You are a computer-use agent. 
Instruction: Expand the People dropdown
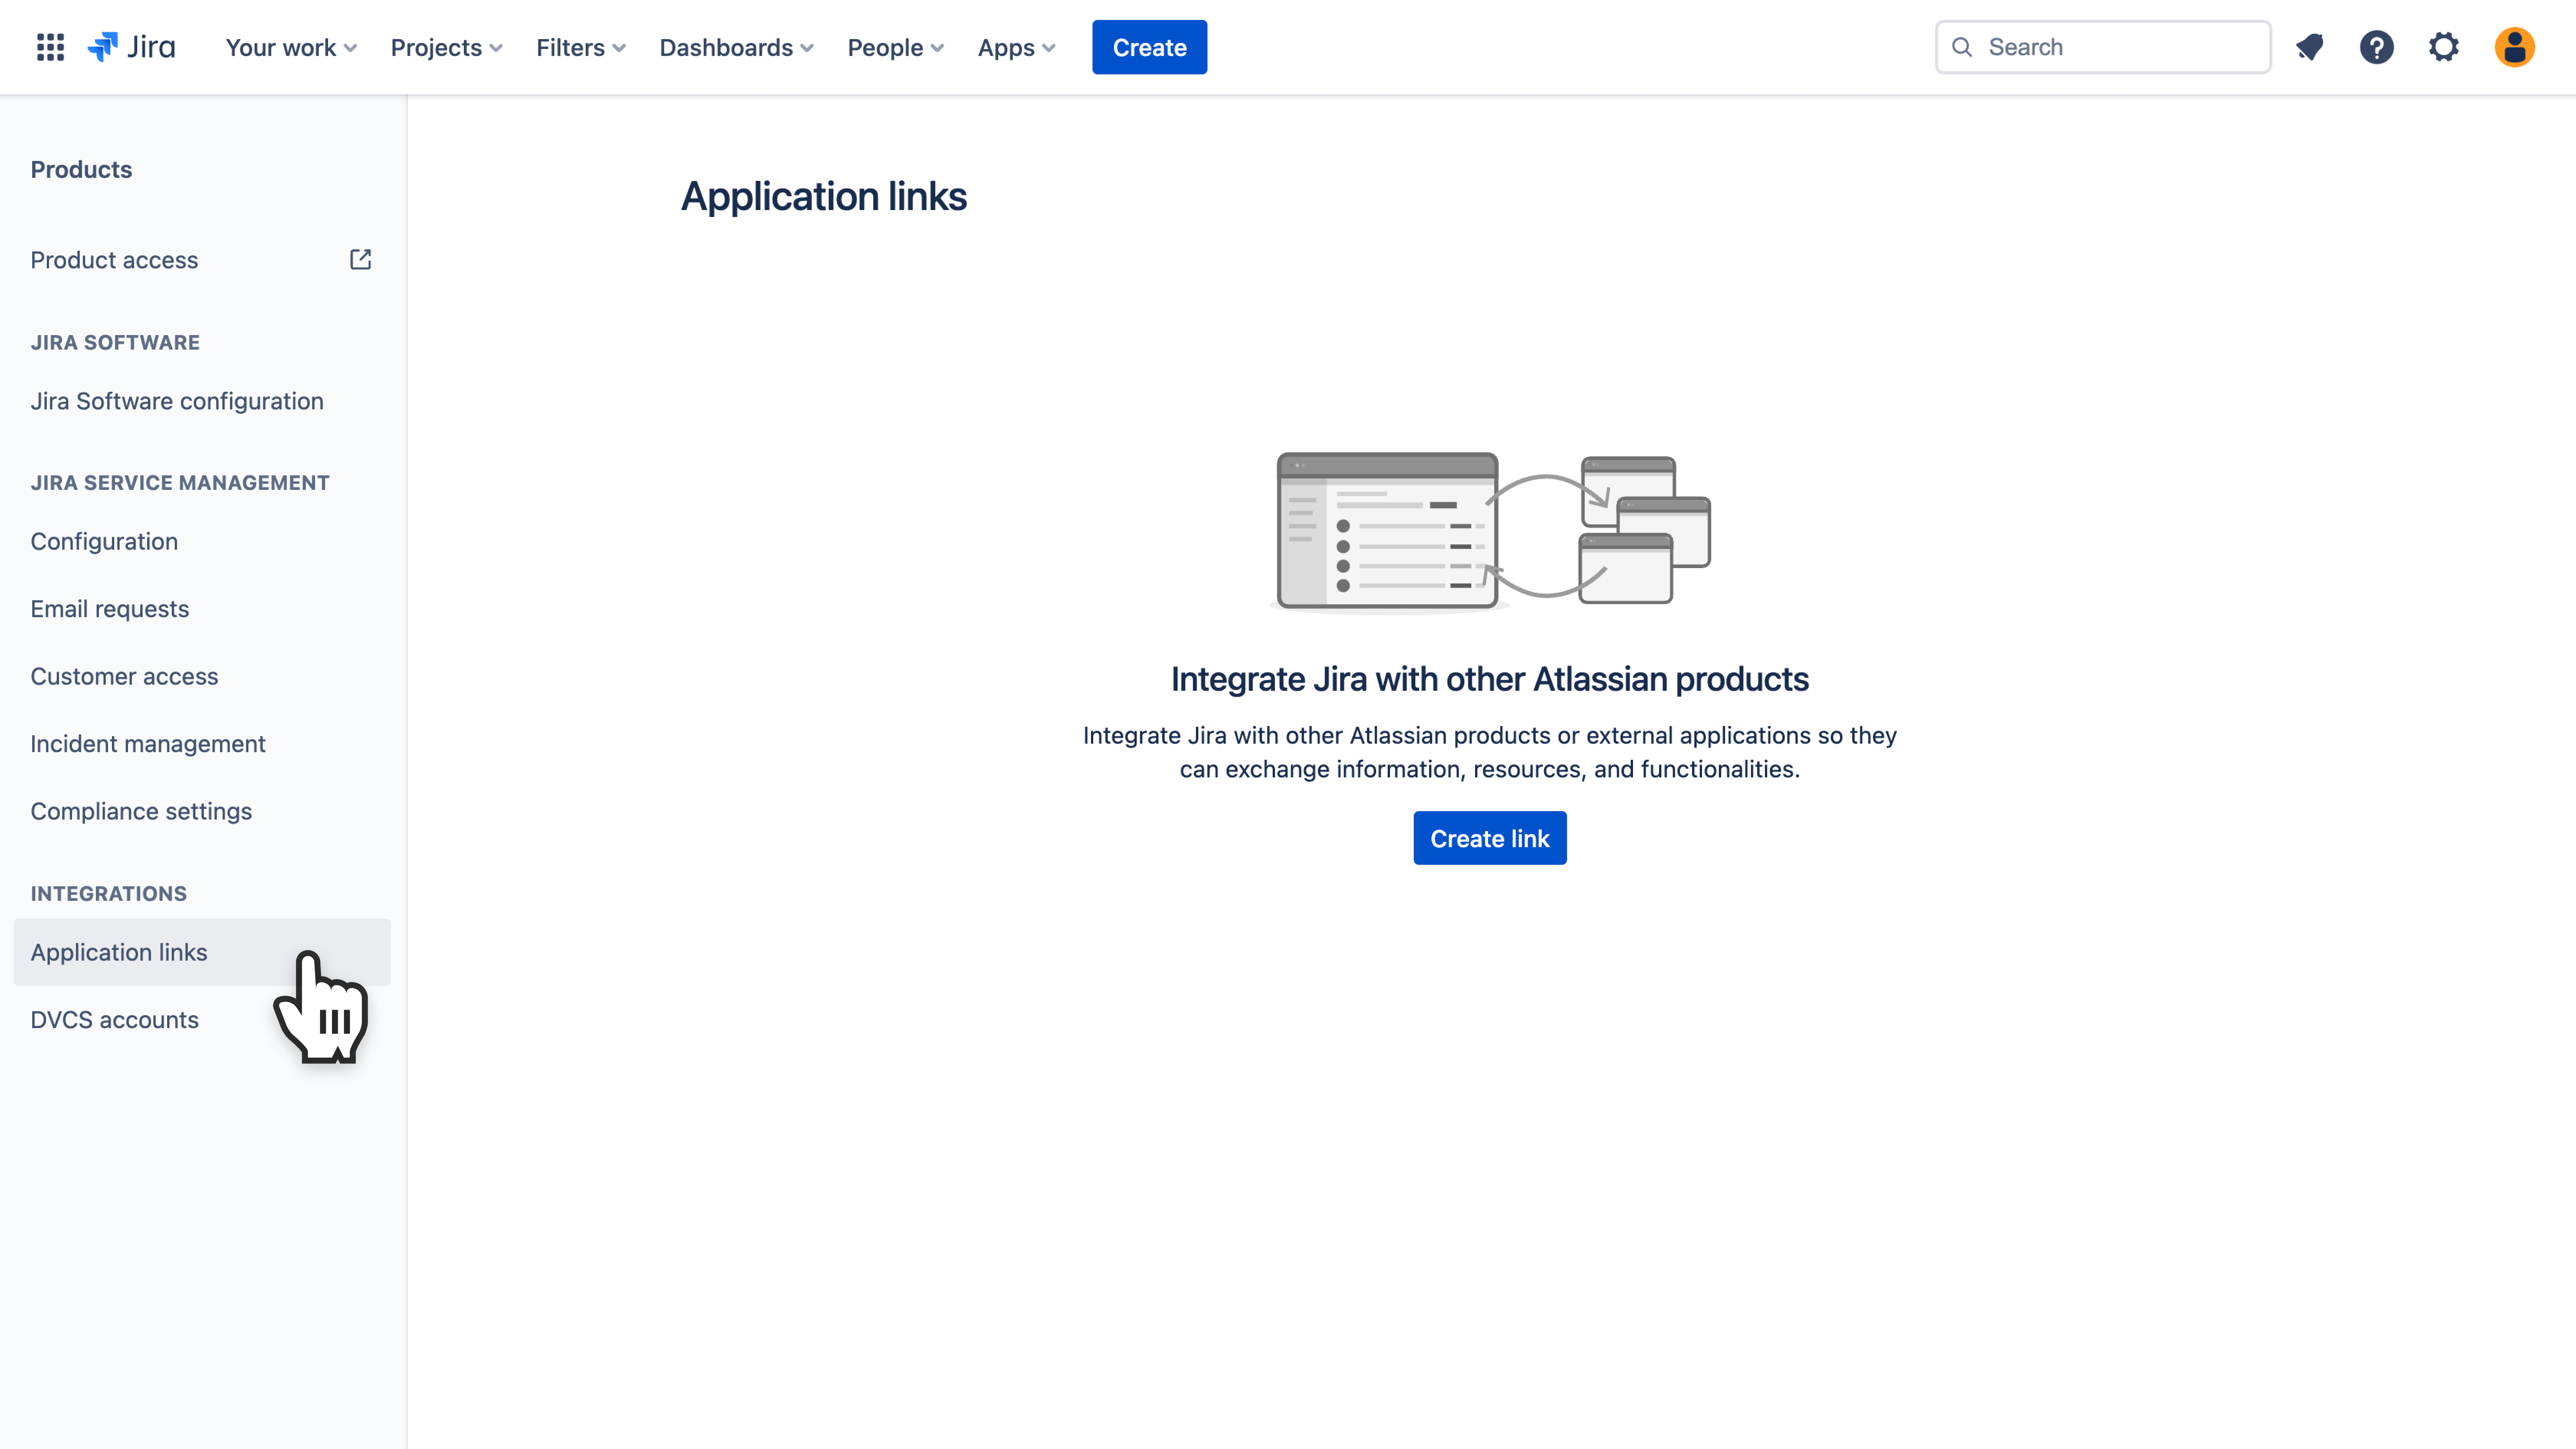point(895,47)
